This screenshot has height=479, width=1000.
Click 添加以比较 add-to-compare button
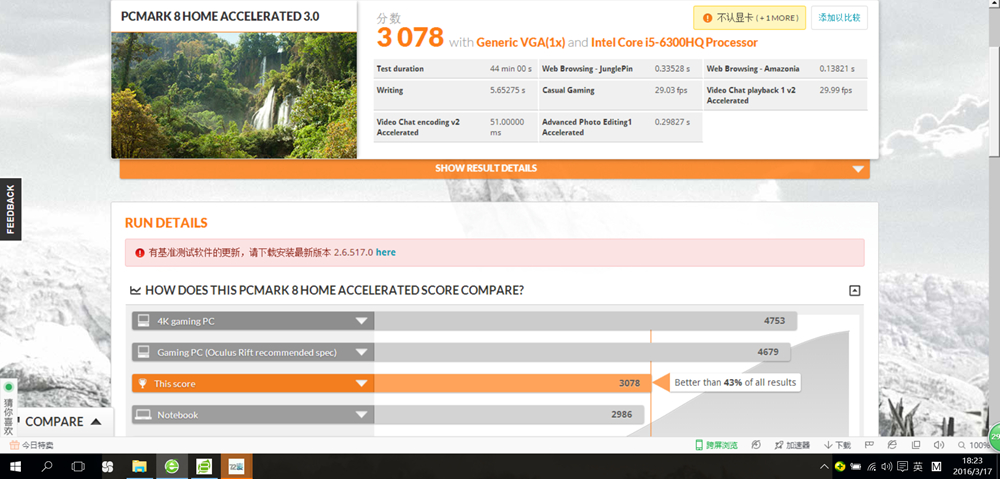(839, 18)
